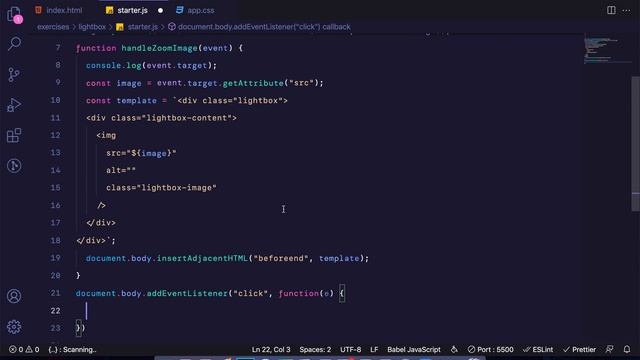Click the addEventListener callback breadcrumb
The width and height of the screenshot is (640, 360).
point(260,27)
